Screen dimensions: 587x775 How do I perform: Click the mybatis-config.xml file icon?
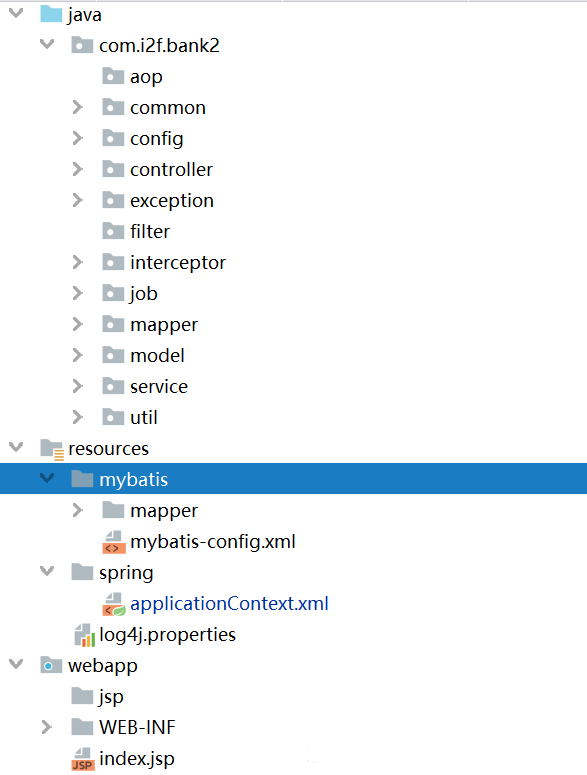coord(114,542)
